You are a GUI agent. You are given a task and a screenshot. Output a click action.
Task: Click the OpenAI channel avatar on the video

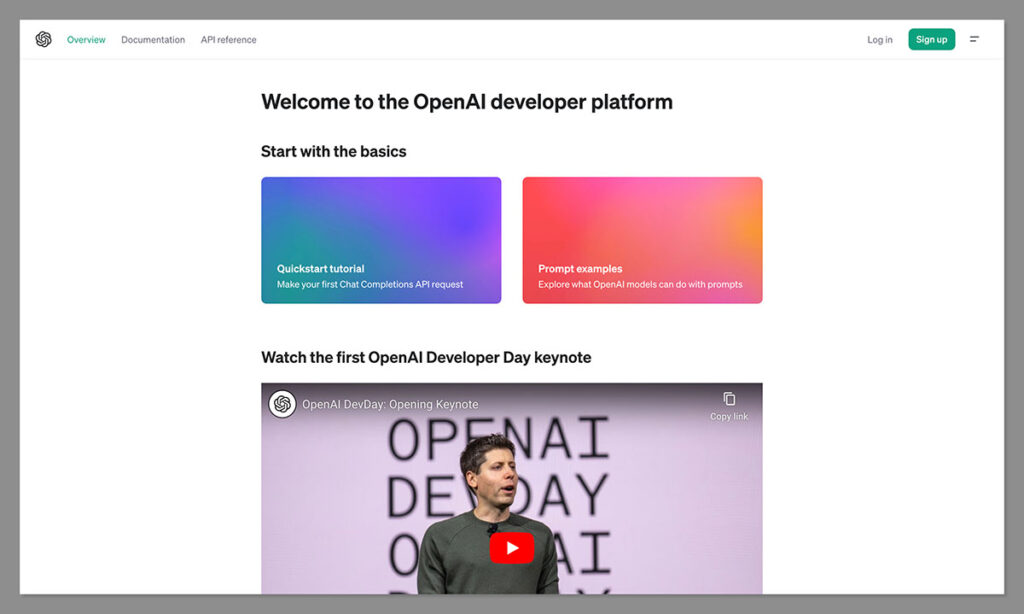pyautogui.click(x=282, y=404)
